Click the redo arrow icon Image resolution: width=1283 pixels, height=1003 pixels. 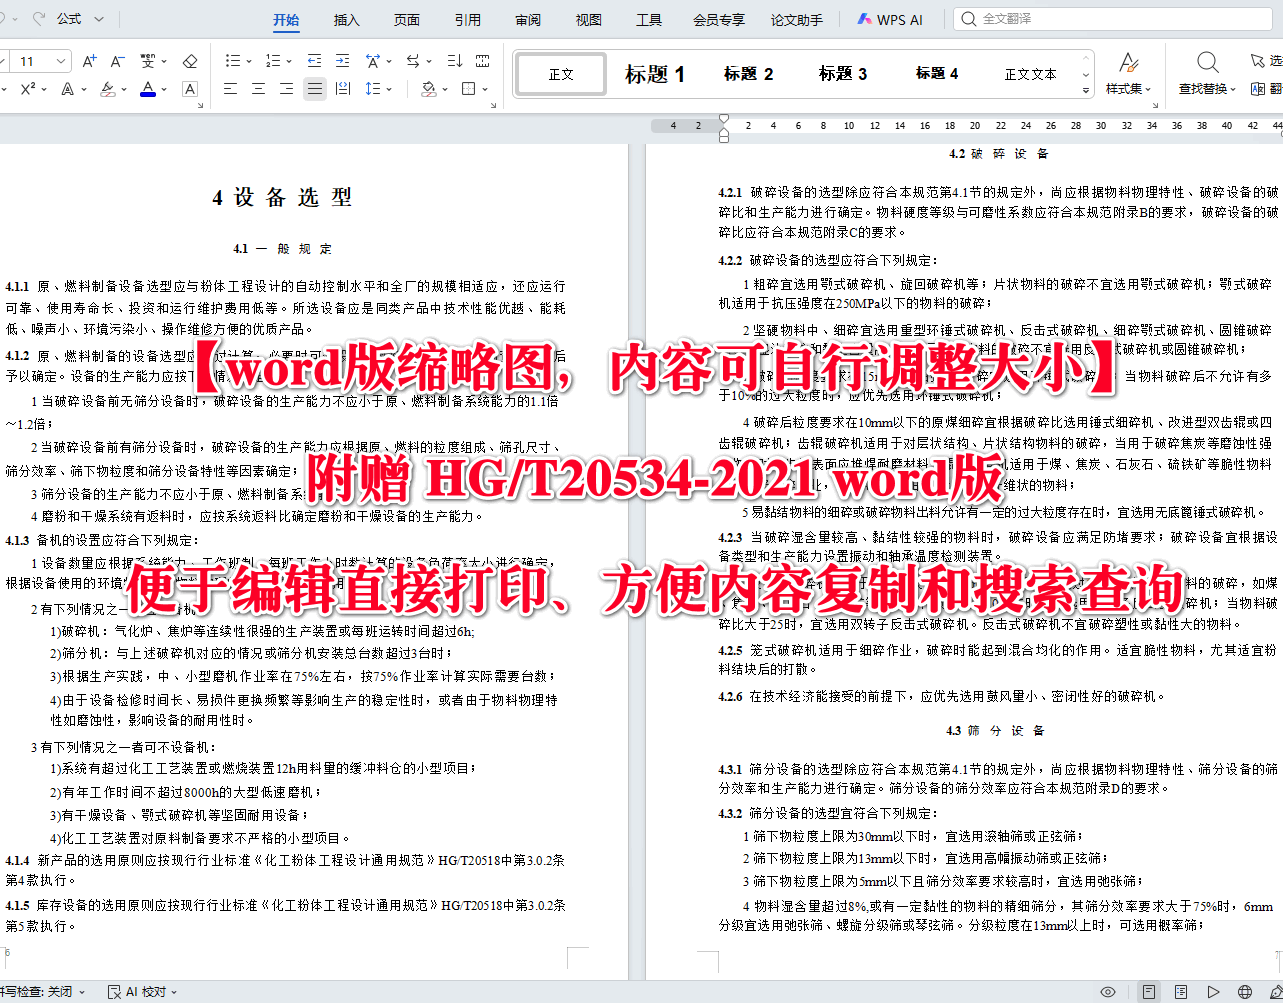(x=40, y=19)
